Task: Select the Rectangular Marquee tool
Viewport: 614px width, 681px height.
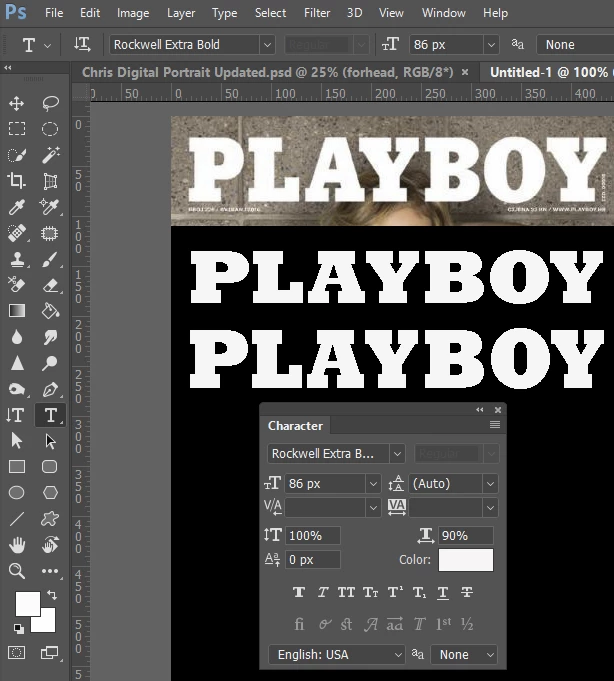Action: [17, 129]
